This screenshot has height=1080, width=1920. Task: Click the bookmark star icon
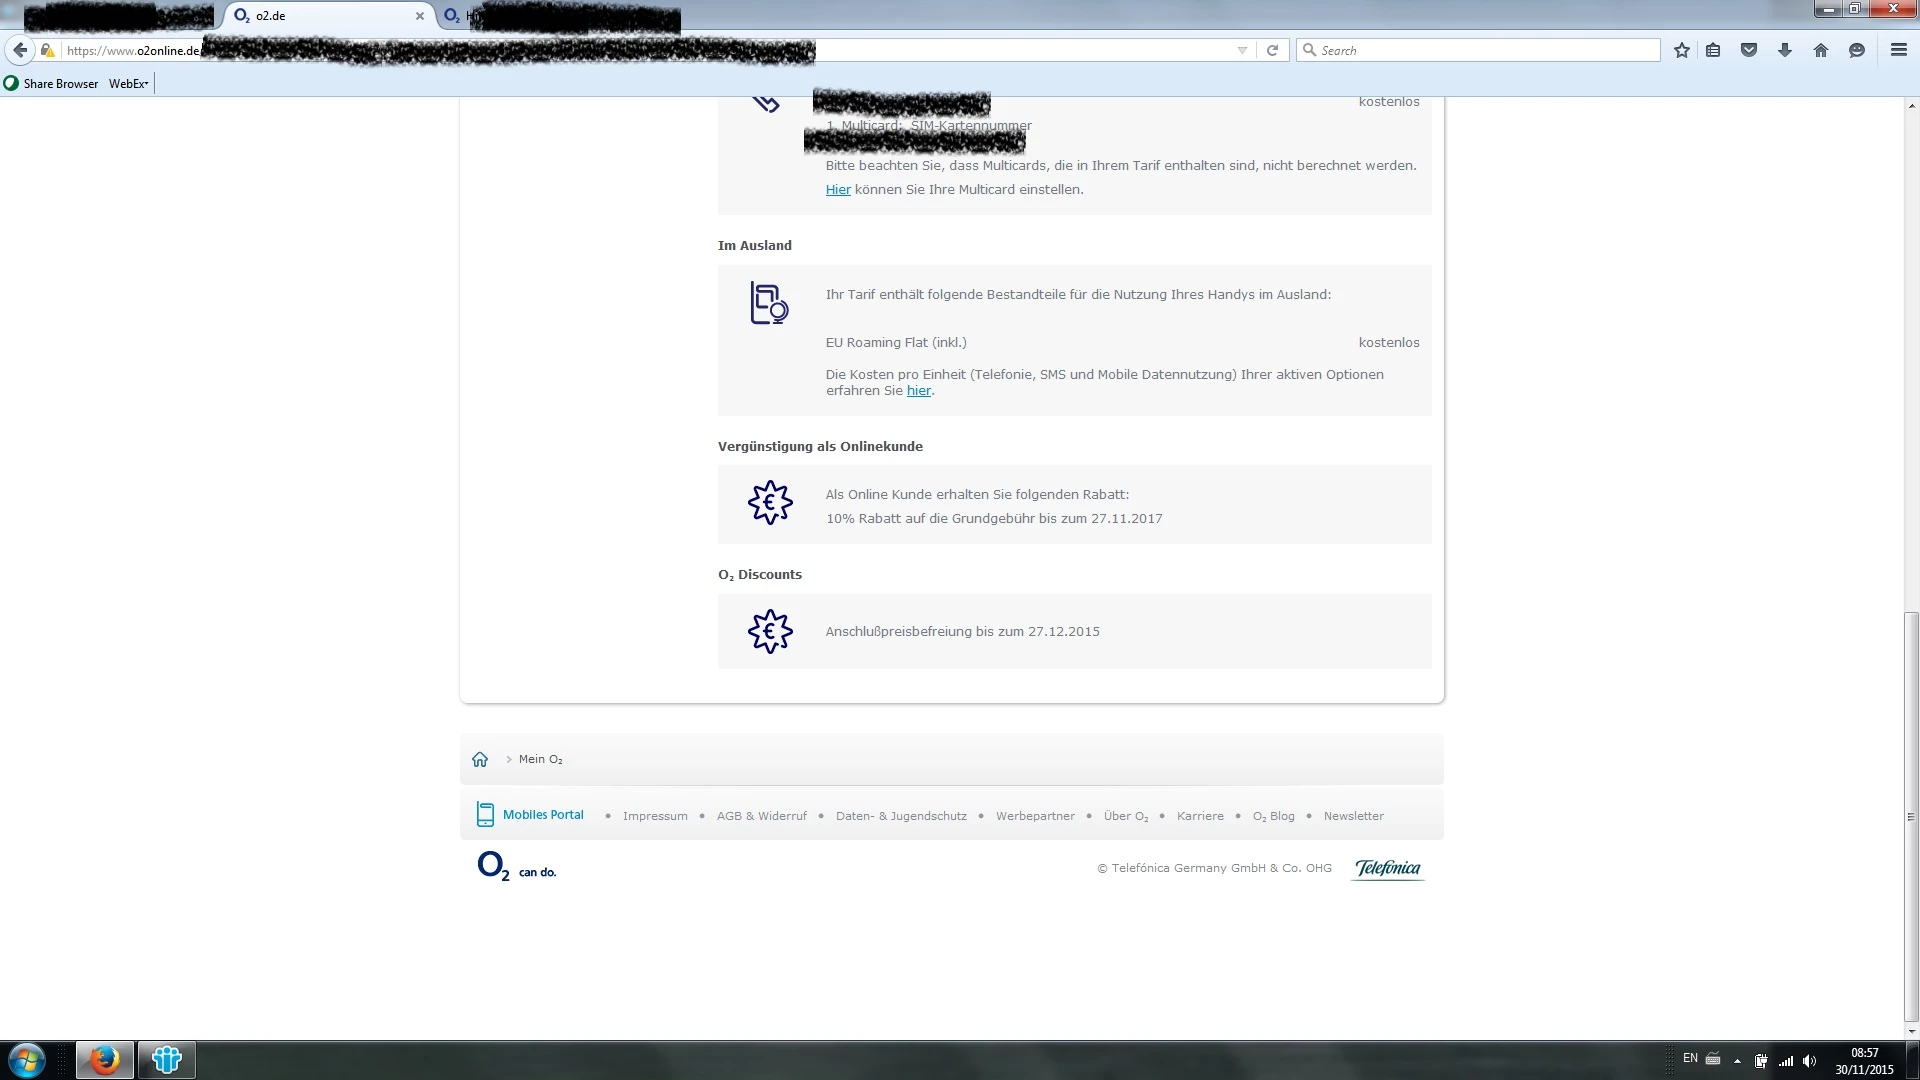click(1682, 50)
